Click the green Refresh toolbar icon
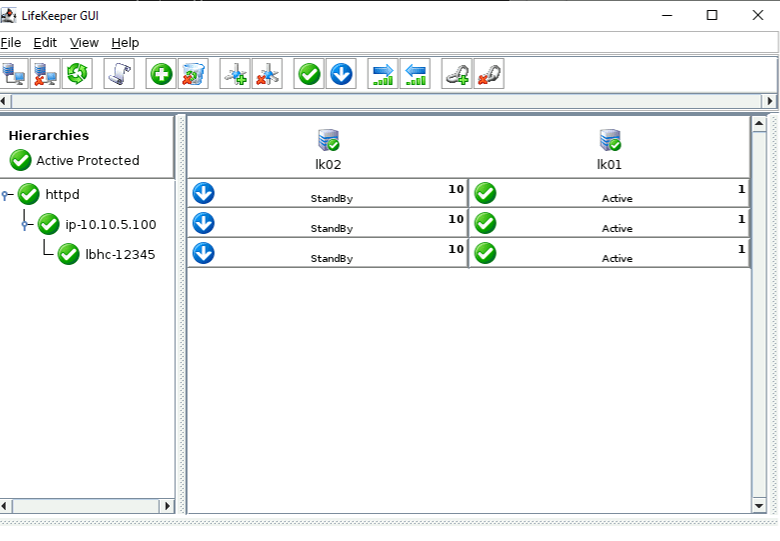 click(x=77, y=74)
